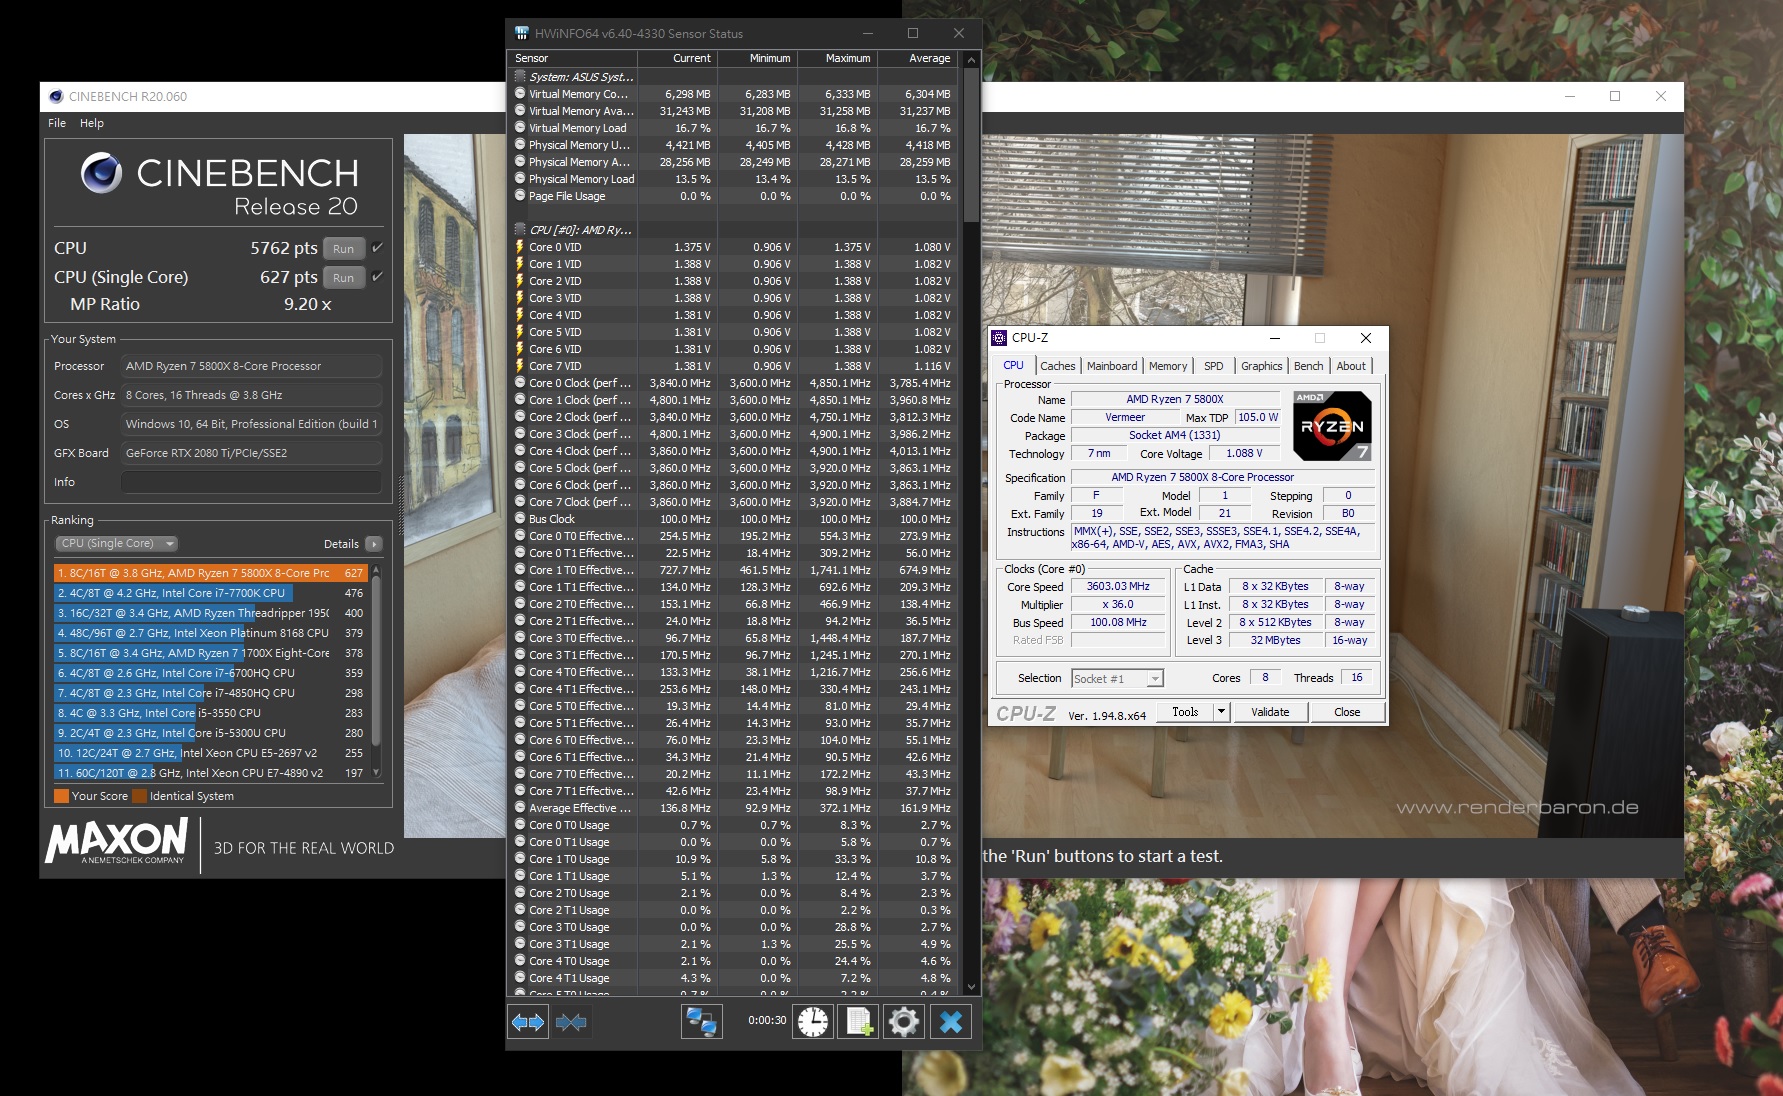Click icon beside Page File Usage row
The width and height of the screenshot is (1783, 1096).
[x=520, y=196]
